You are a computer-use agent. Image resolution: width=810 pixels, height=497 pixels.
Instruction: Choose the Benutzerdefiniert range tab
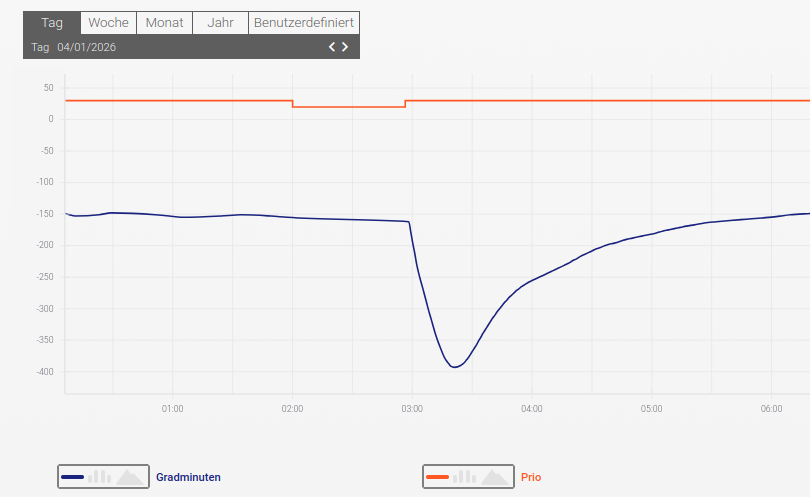point(303,23)
